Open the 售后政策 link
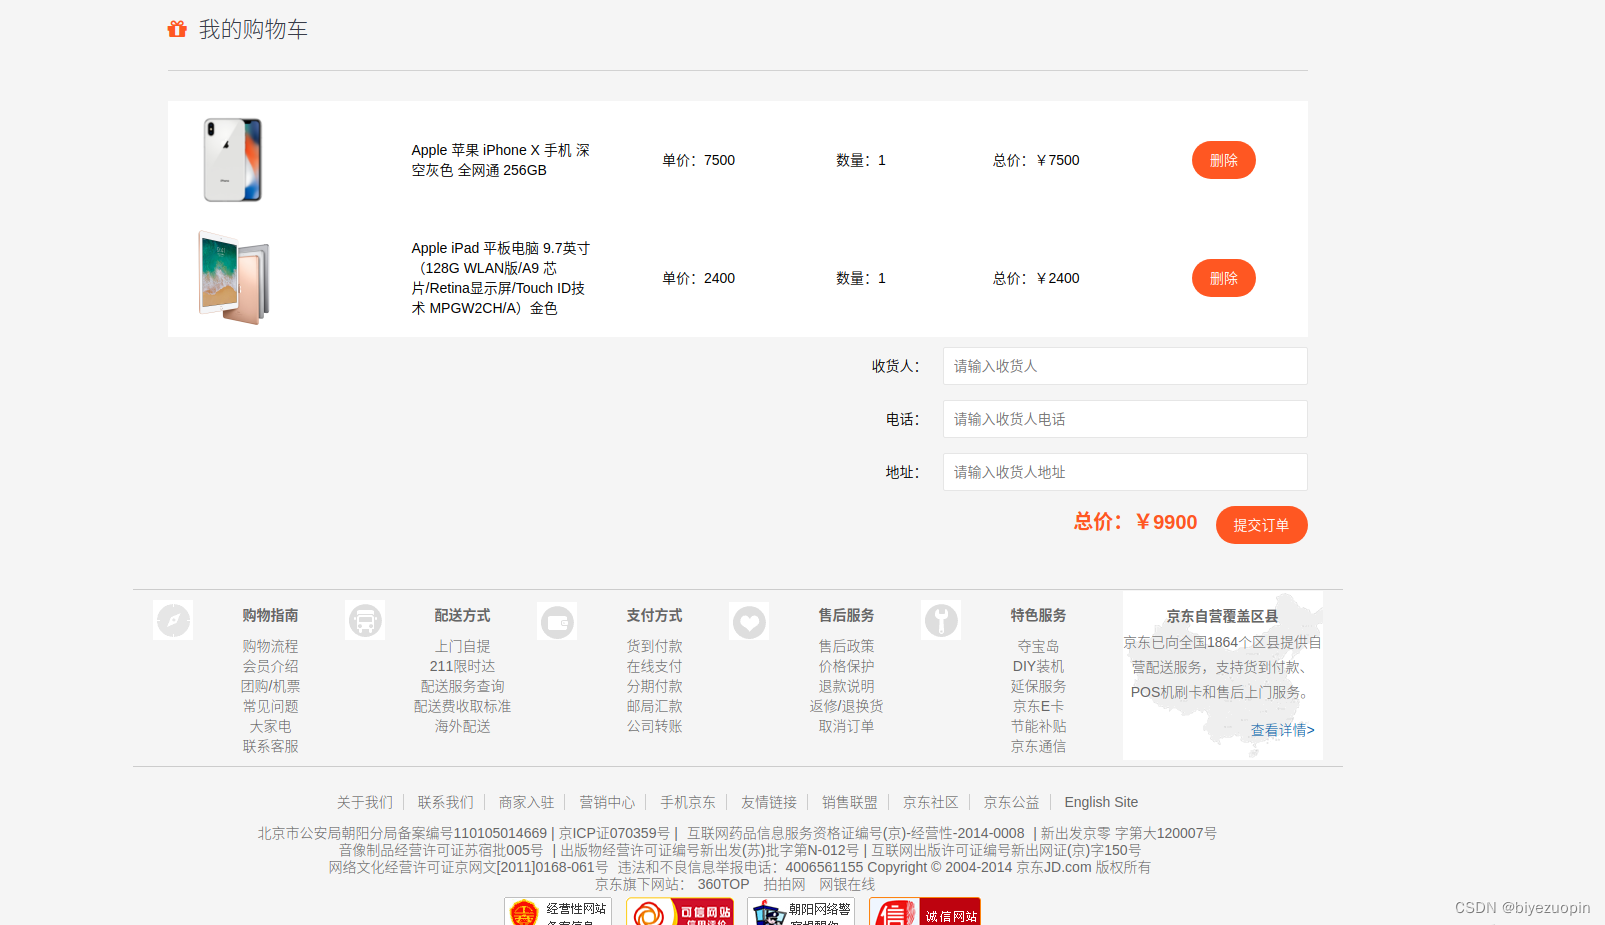Image resolution: width=1605 pixels, height=925 pixels. (847, 646)
